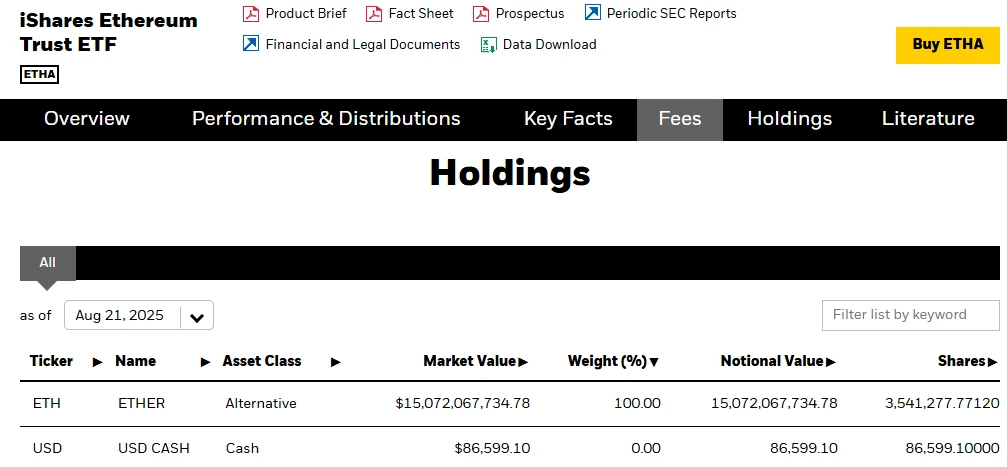
Task: Click the Financial and Legal Documents icon
Action: point(250,45)
